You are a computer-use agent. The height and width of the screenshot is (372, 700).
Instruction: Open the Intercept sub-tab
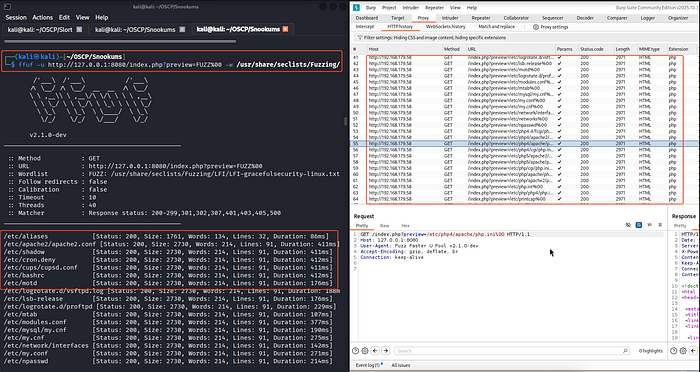click(x=365, y=27)
